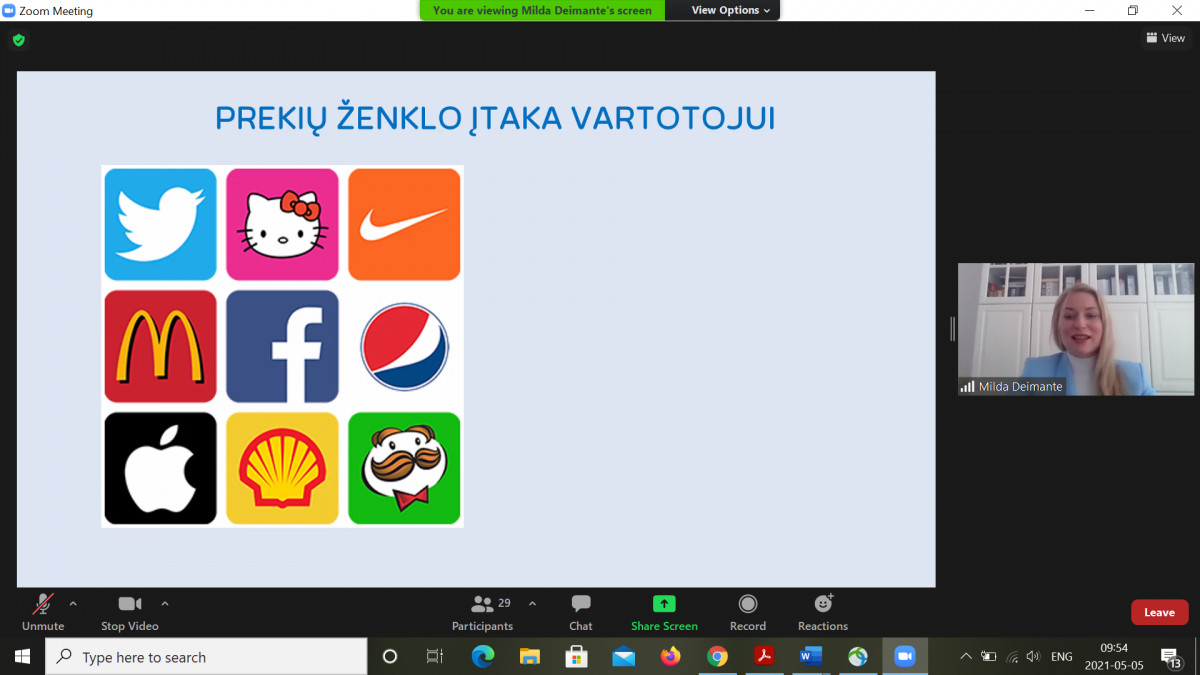Click the Zoom Meeting title bar icon
The height and width of the screenshot is (675, 1200).
click(x=9, y=10)
